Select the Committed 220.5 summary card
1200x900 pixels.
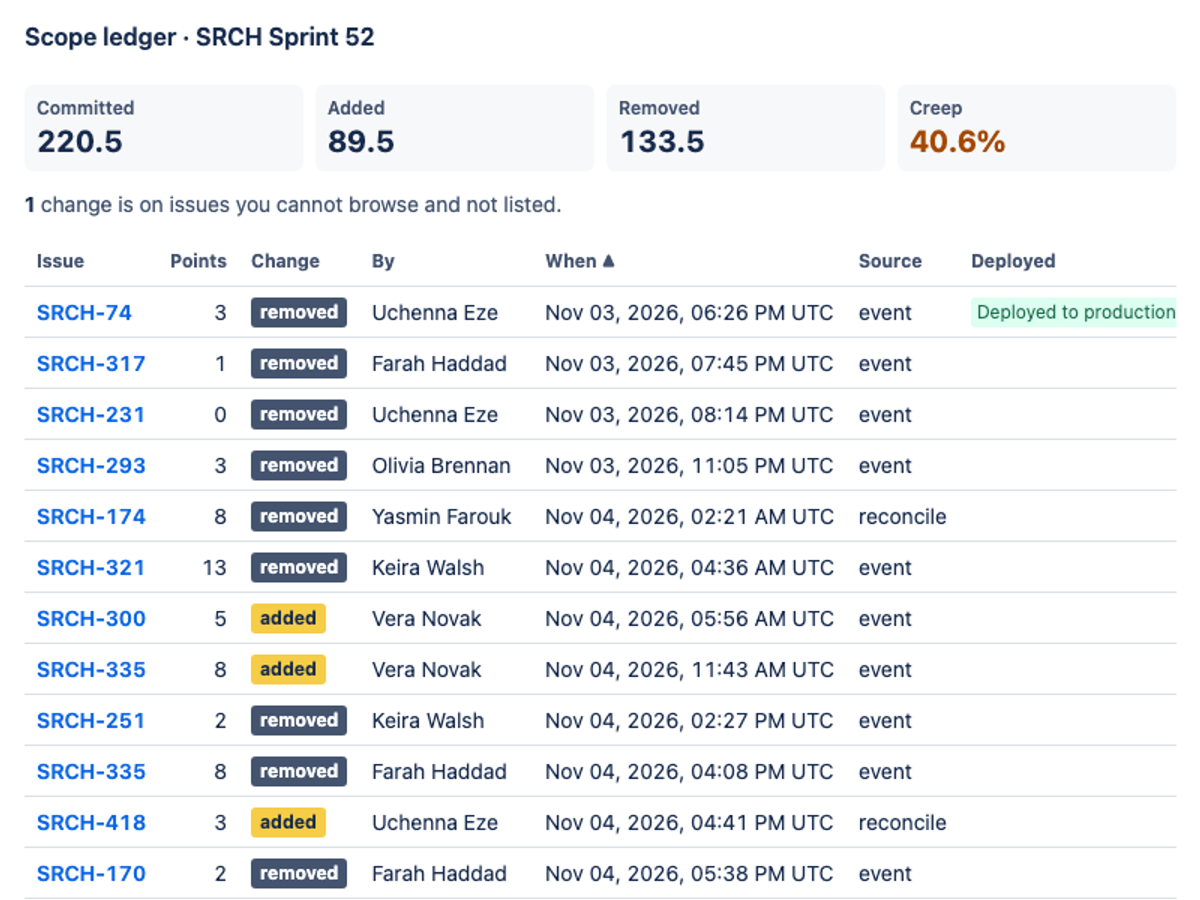(164, 128)
